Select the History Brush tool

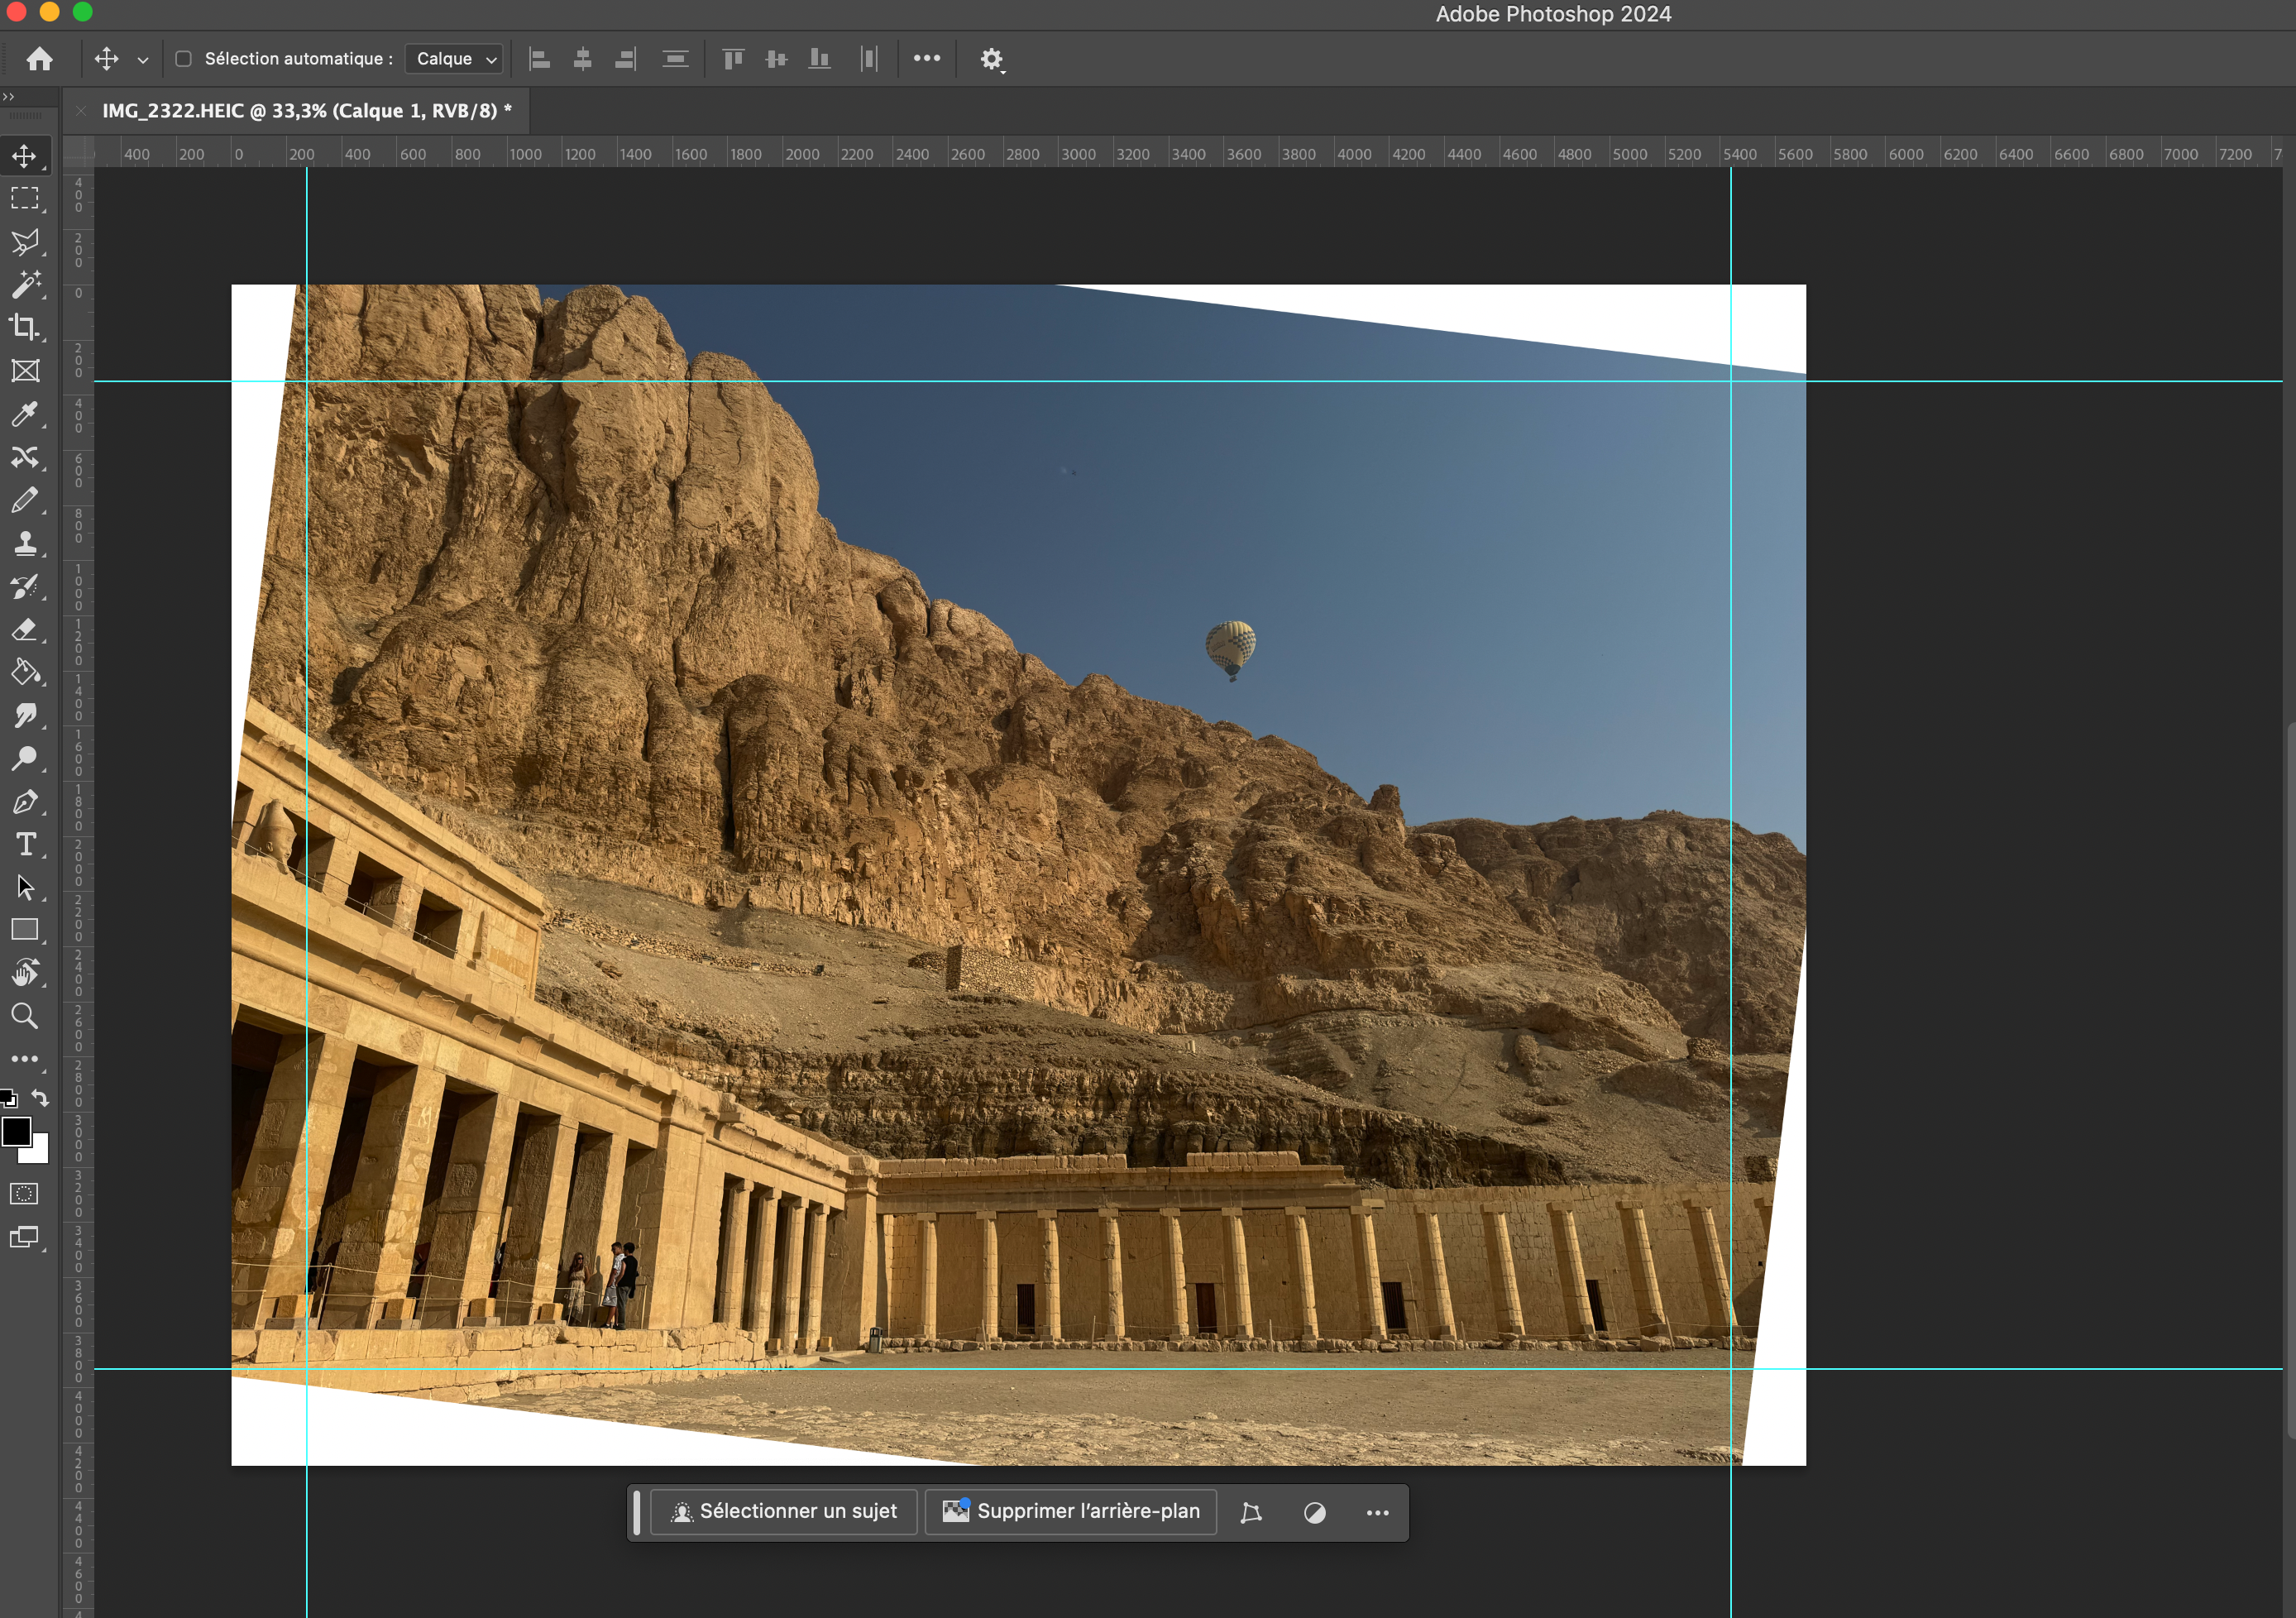25,586
